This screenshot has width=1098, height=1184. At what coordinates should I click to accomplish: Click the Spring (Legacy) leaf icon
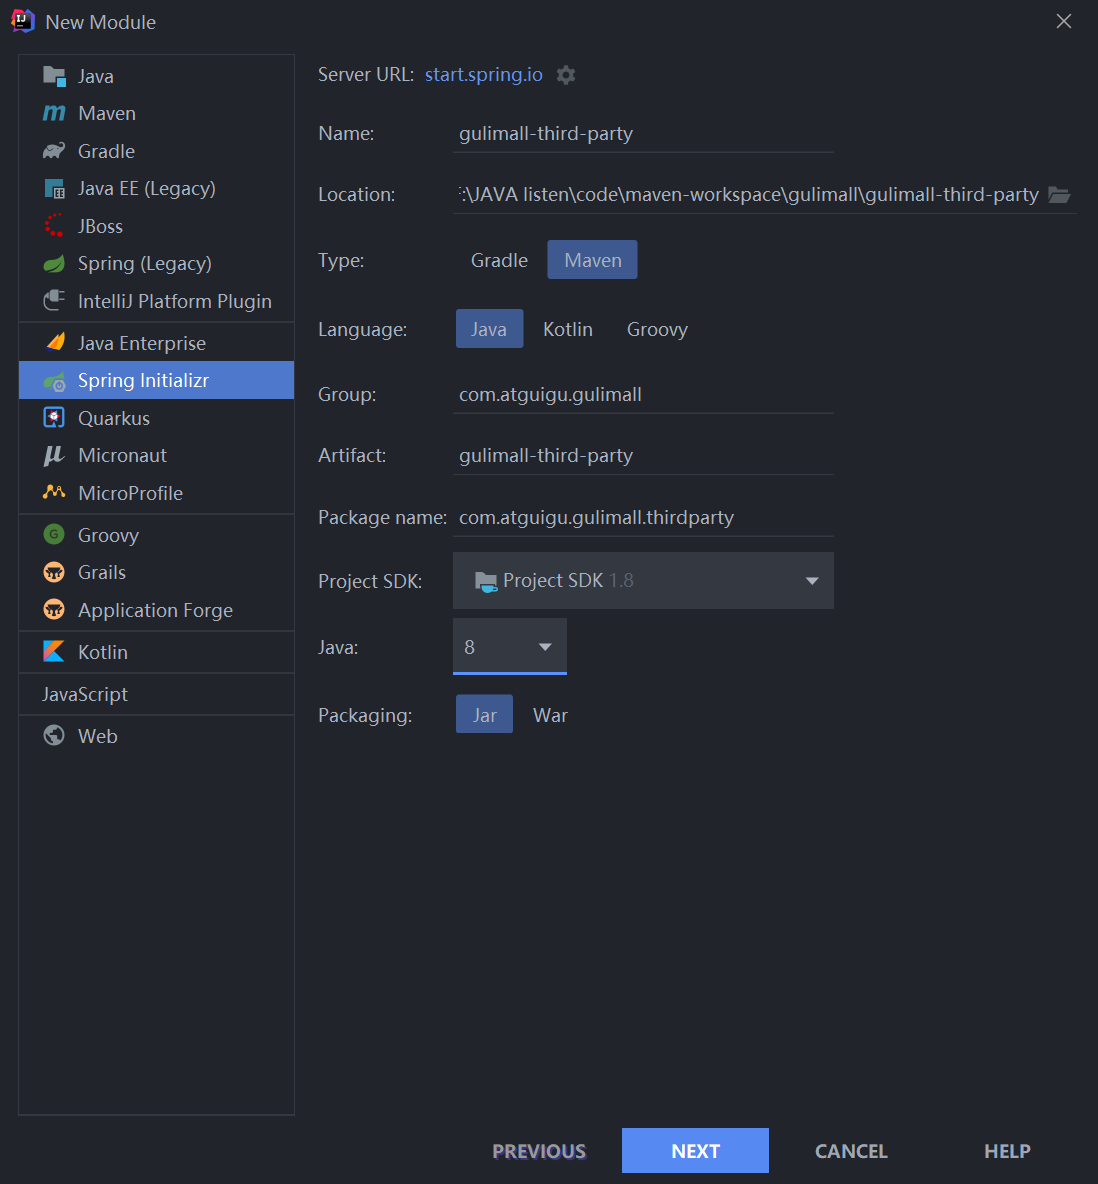pyautogui.click(x=54, y=264)
